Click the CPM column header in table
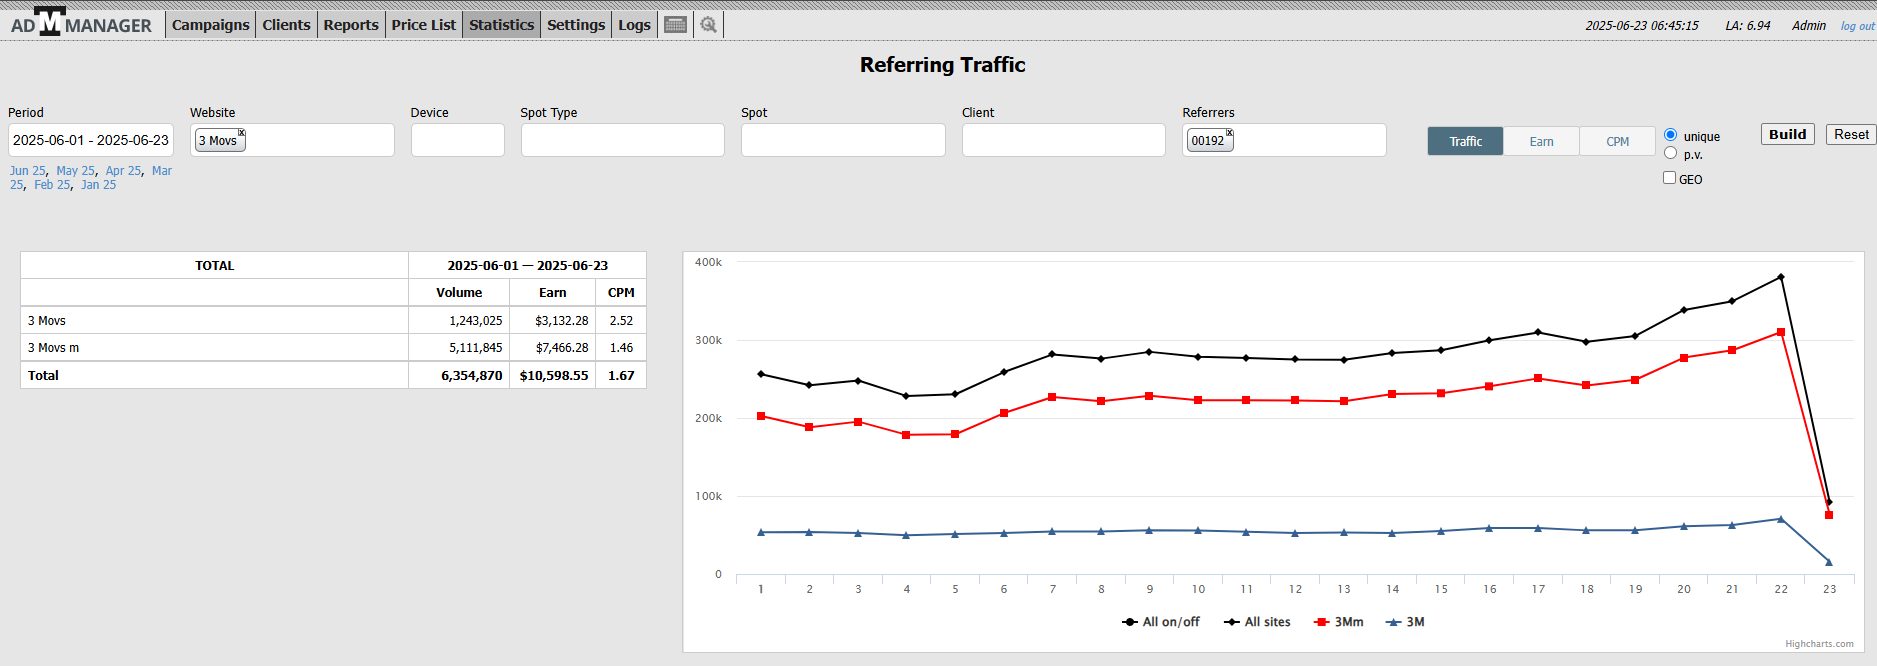 [x=621, y=293]
